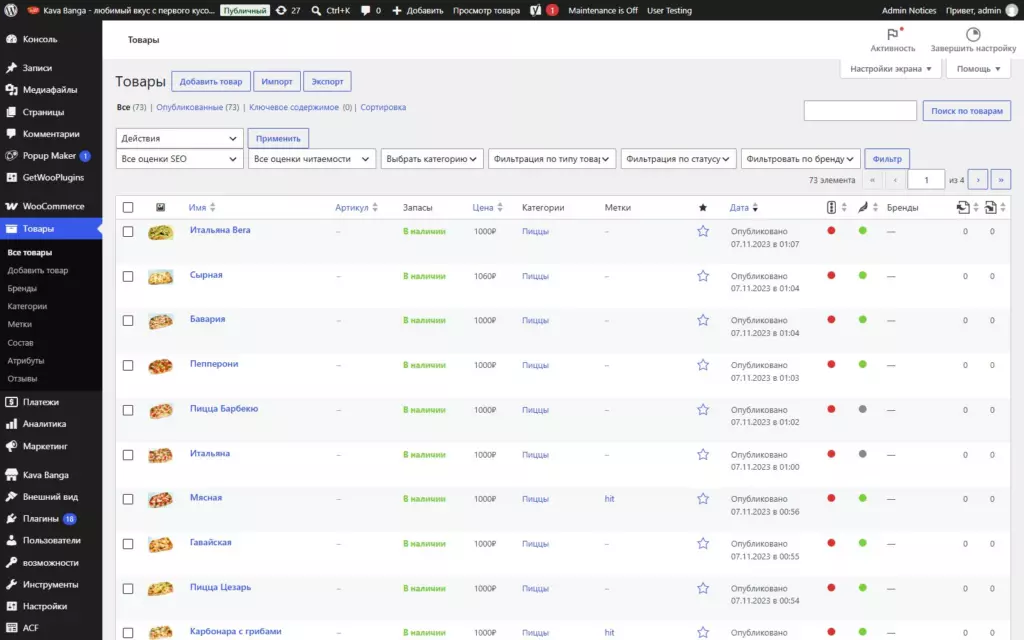The height and width of the screenshot is (640, 1024).
Task: Check the Гавайская row checkbox
Action: [128, 544]
